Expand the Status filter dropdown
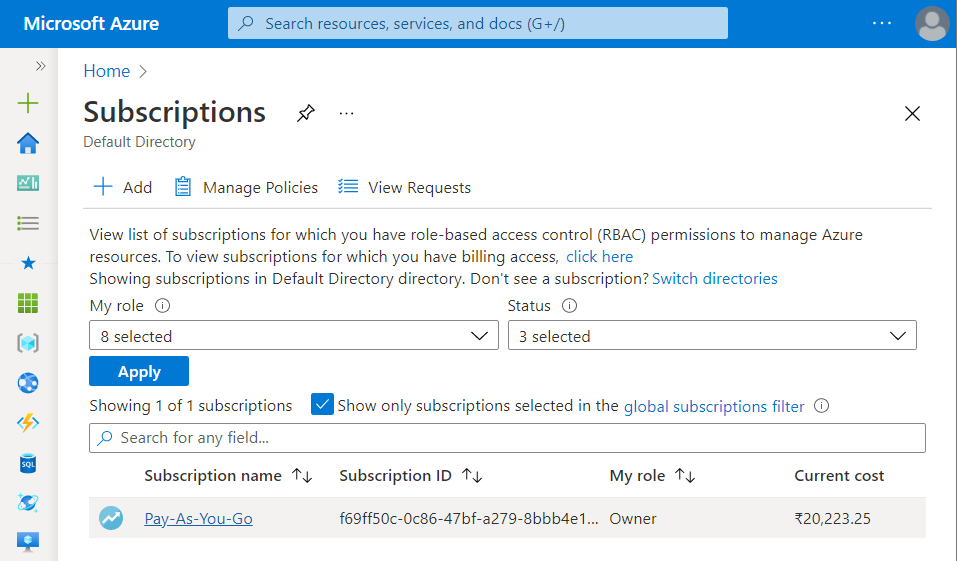957x561 pixels. 712,336
